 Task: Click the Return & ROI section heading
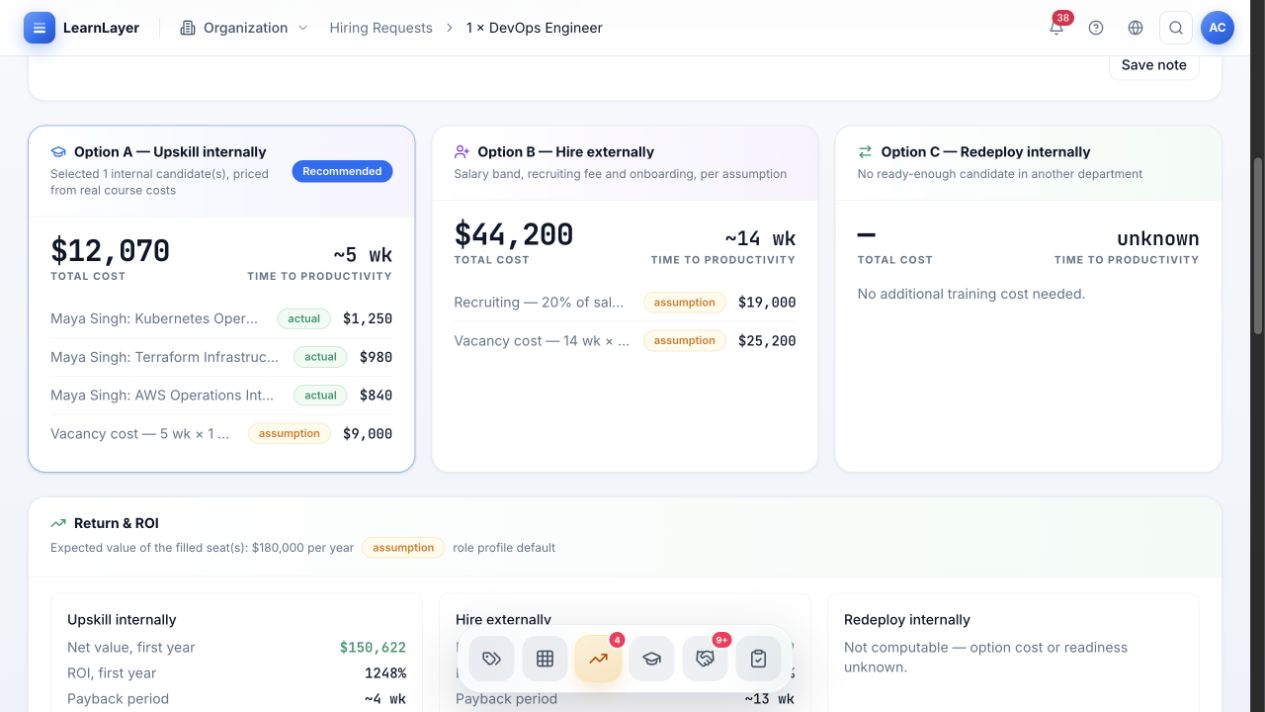click(116, 523)
